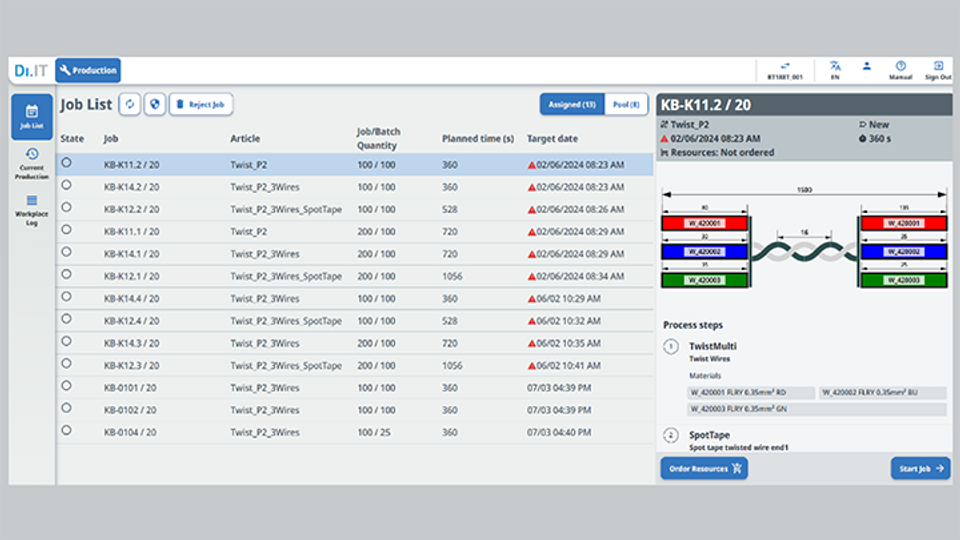Open the Workplace Log sidebar icon
Viewport: 960px width, 540px height.
coord(32,208)
